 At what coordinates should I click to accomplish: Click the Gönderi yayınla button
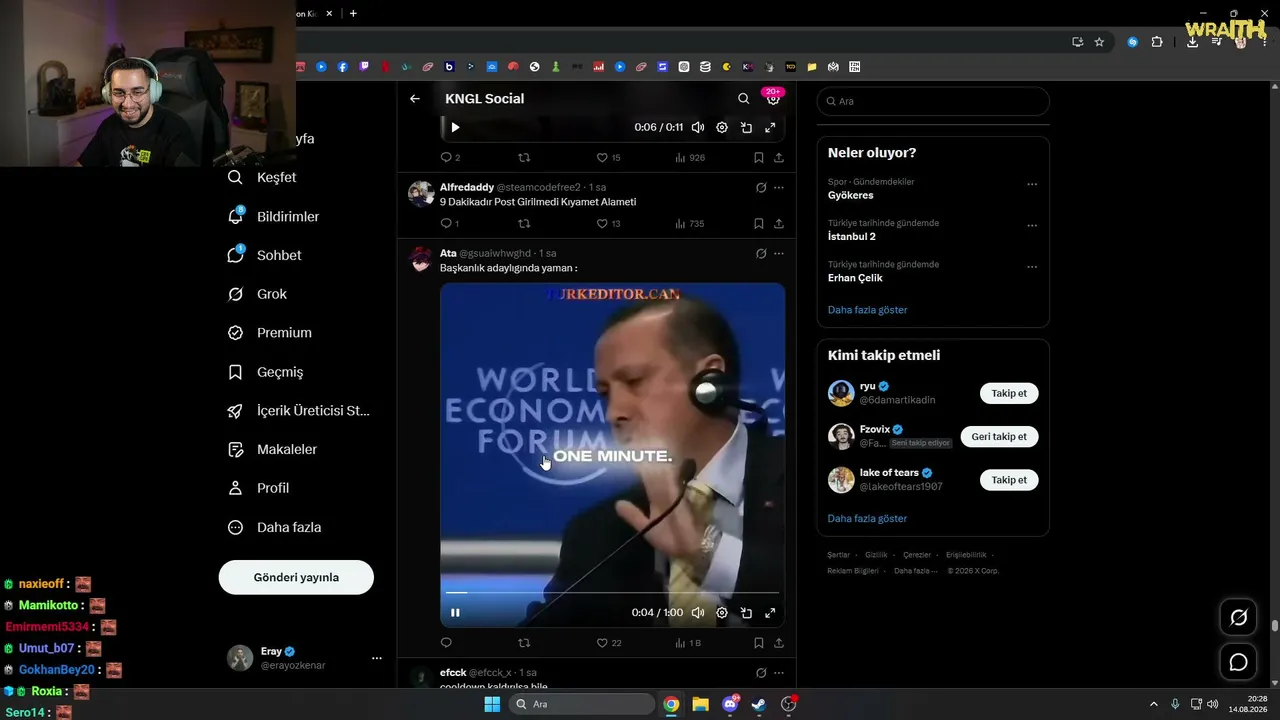(x=296, y=577)
